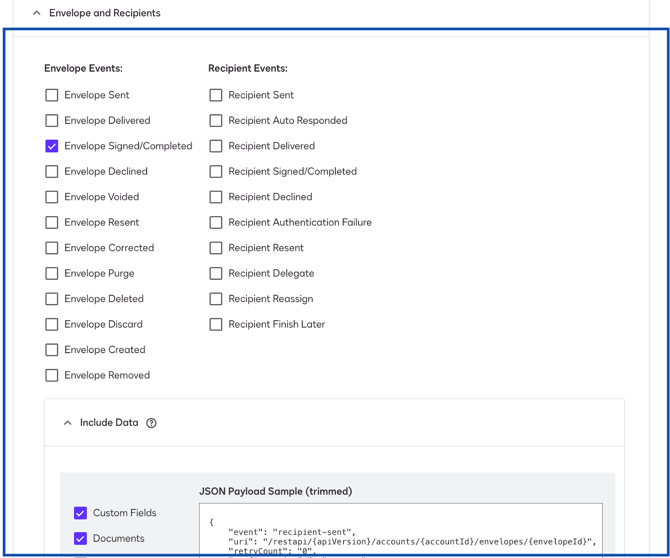Screen dimensions: 670x558
Task: Collapse the Include Data panel
Action: click(68, 423)
